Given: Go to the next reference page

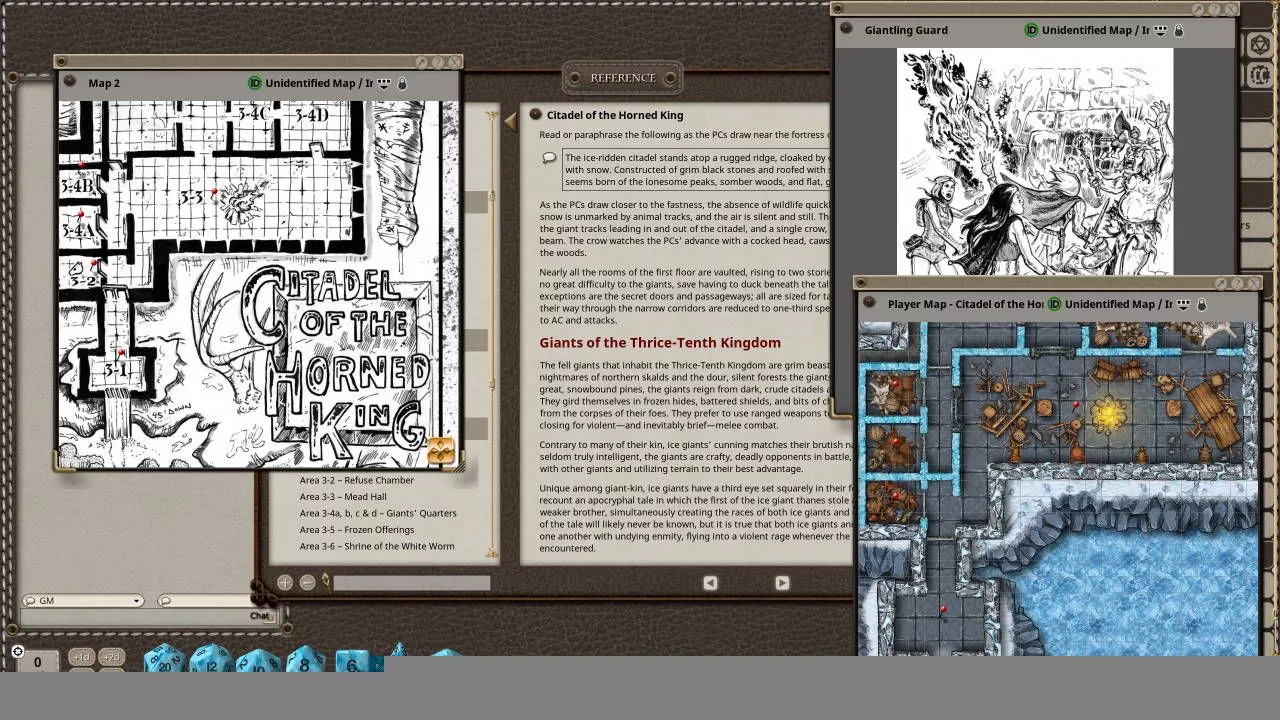Looking at the screenshot, I should [782, 583].
